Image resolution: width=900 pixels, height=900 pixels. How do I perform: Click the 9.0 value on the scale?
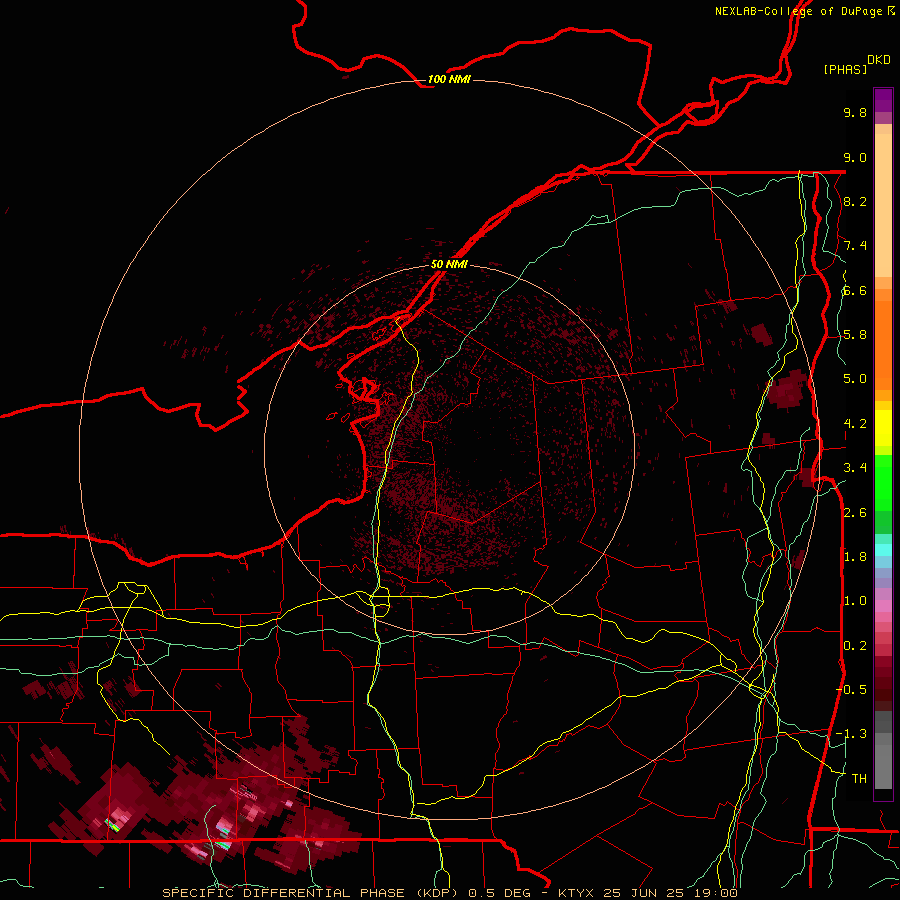(855, 157)
